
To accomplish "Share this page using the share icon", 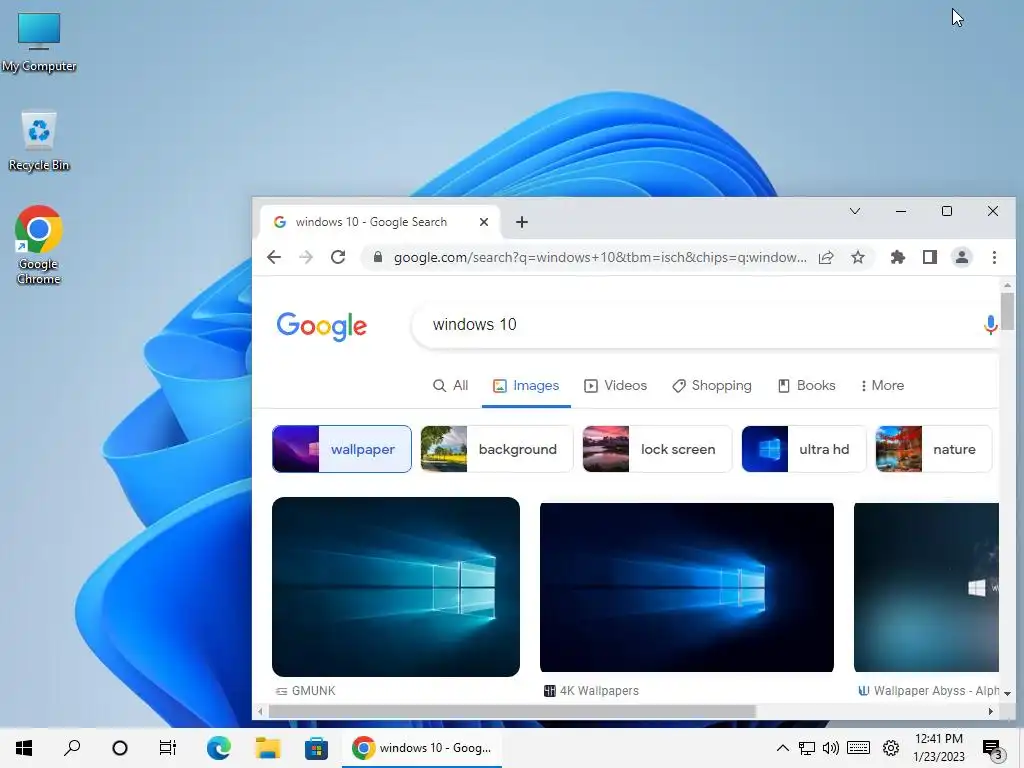I will tap(826, 257).
